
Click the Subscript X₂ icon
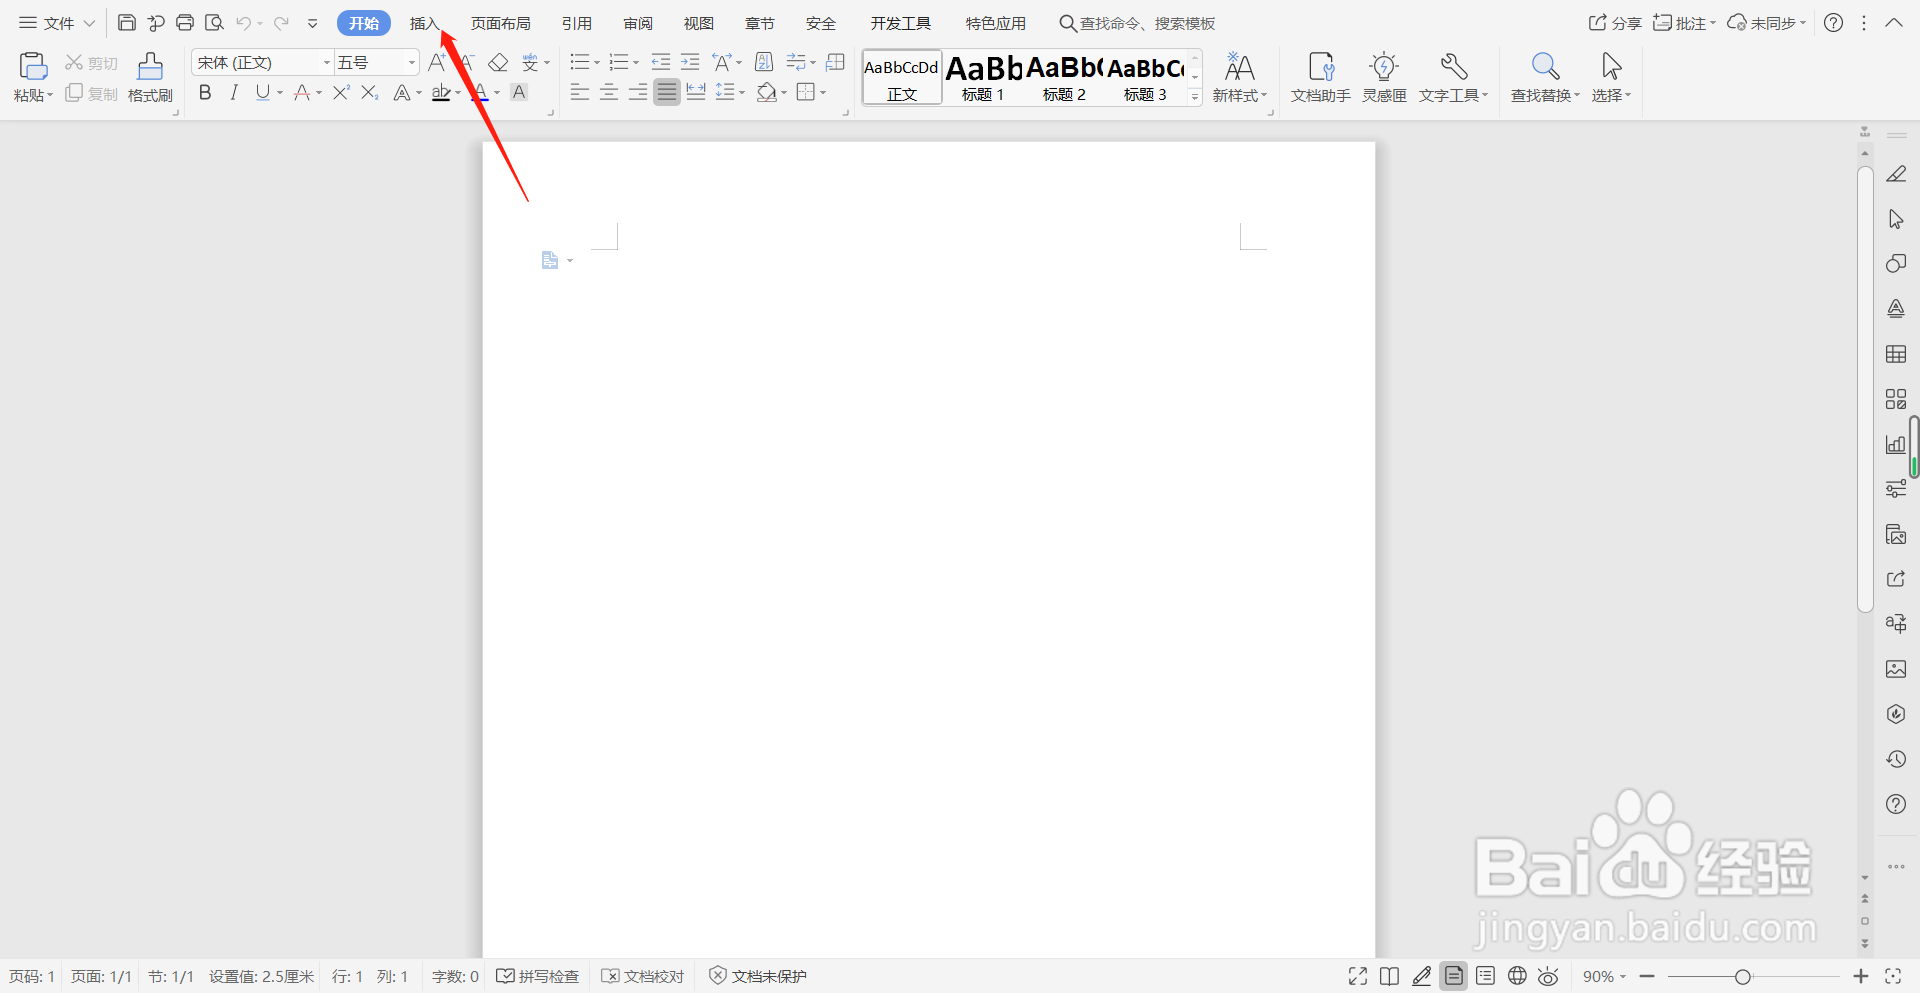[369, 93]
